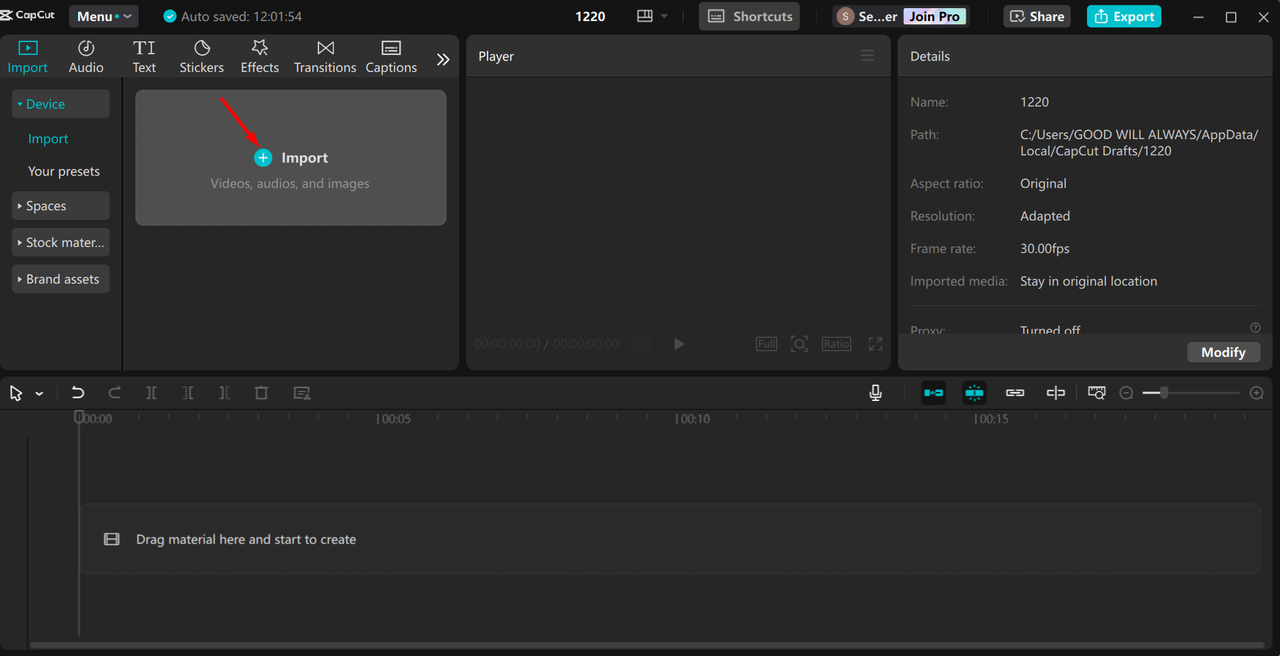The height and width of the screenshot is (656, 1280).
Task: Click the timeline cover settings icon
Action: [1097, 393]
